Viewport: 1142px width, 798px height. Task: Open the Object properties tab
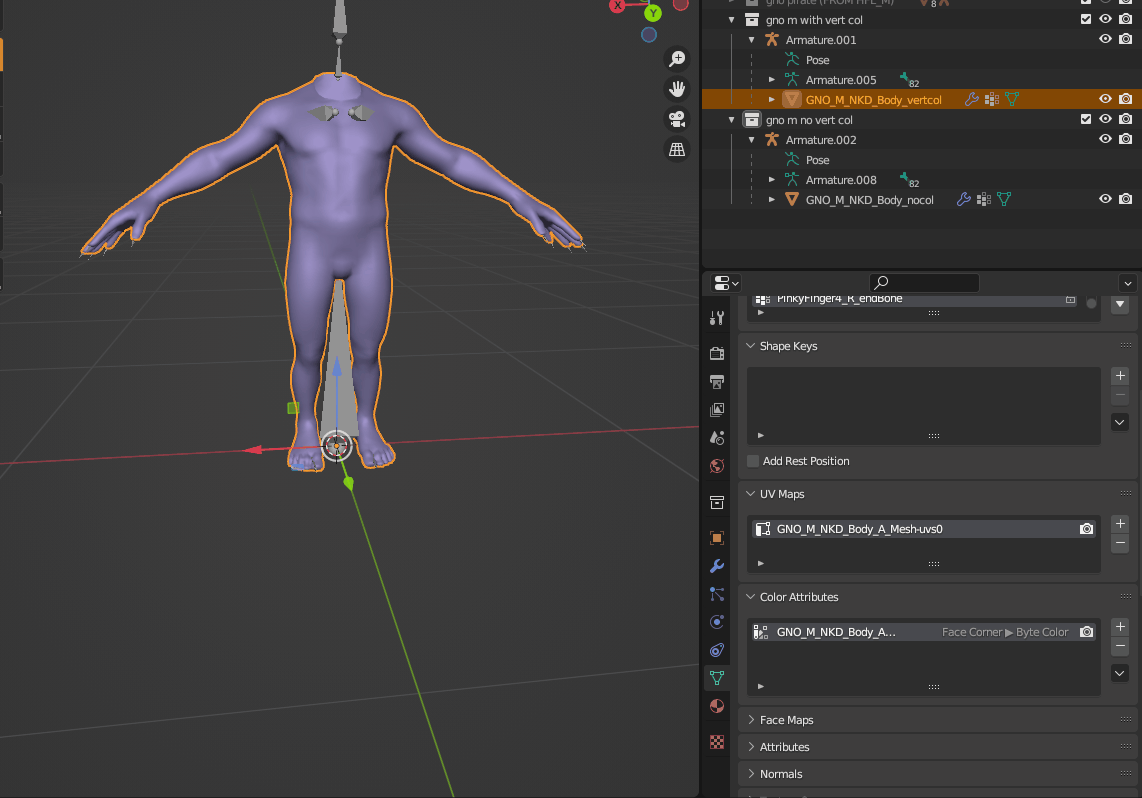click(717, 538)
